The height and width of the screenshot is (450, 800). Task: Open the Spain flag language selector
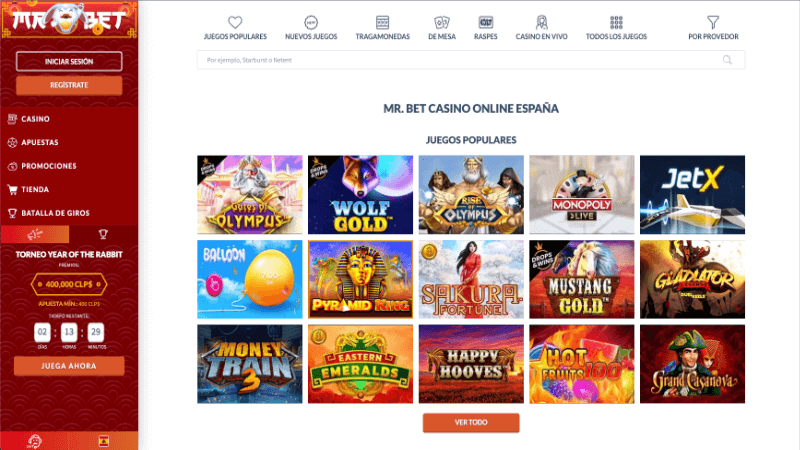click(x=104, y=441)
